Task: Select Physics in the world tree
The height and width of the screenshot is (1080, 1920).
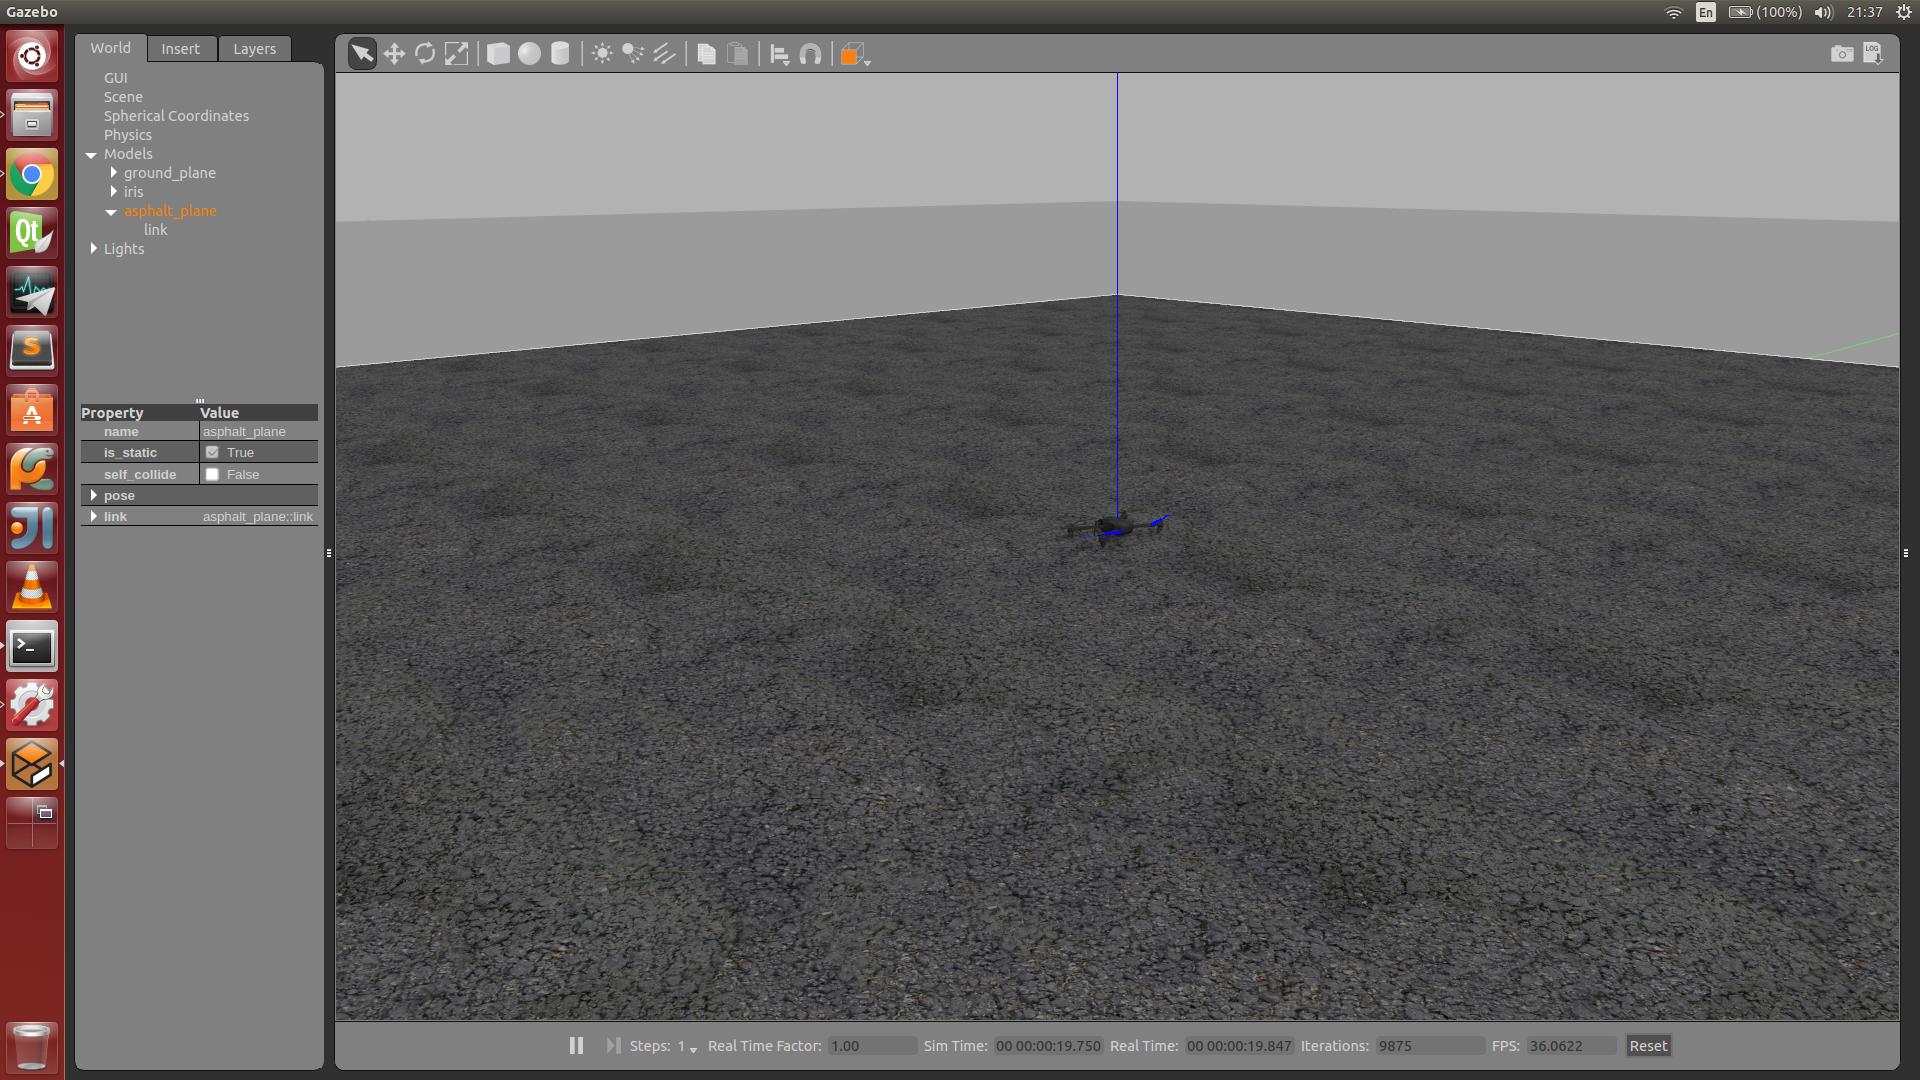Action: pos(128,135)
